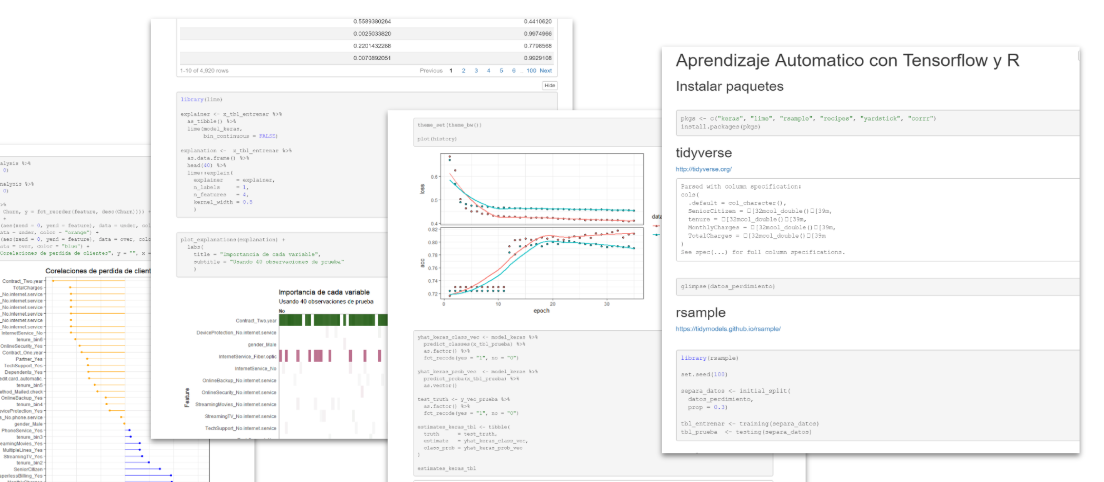
Task: Click the acc training history chart
Action: pos(542,262)
